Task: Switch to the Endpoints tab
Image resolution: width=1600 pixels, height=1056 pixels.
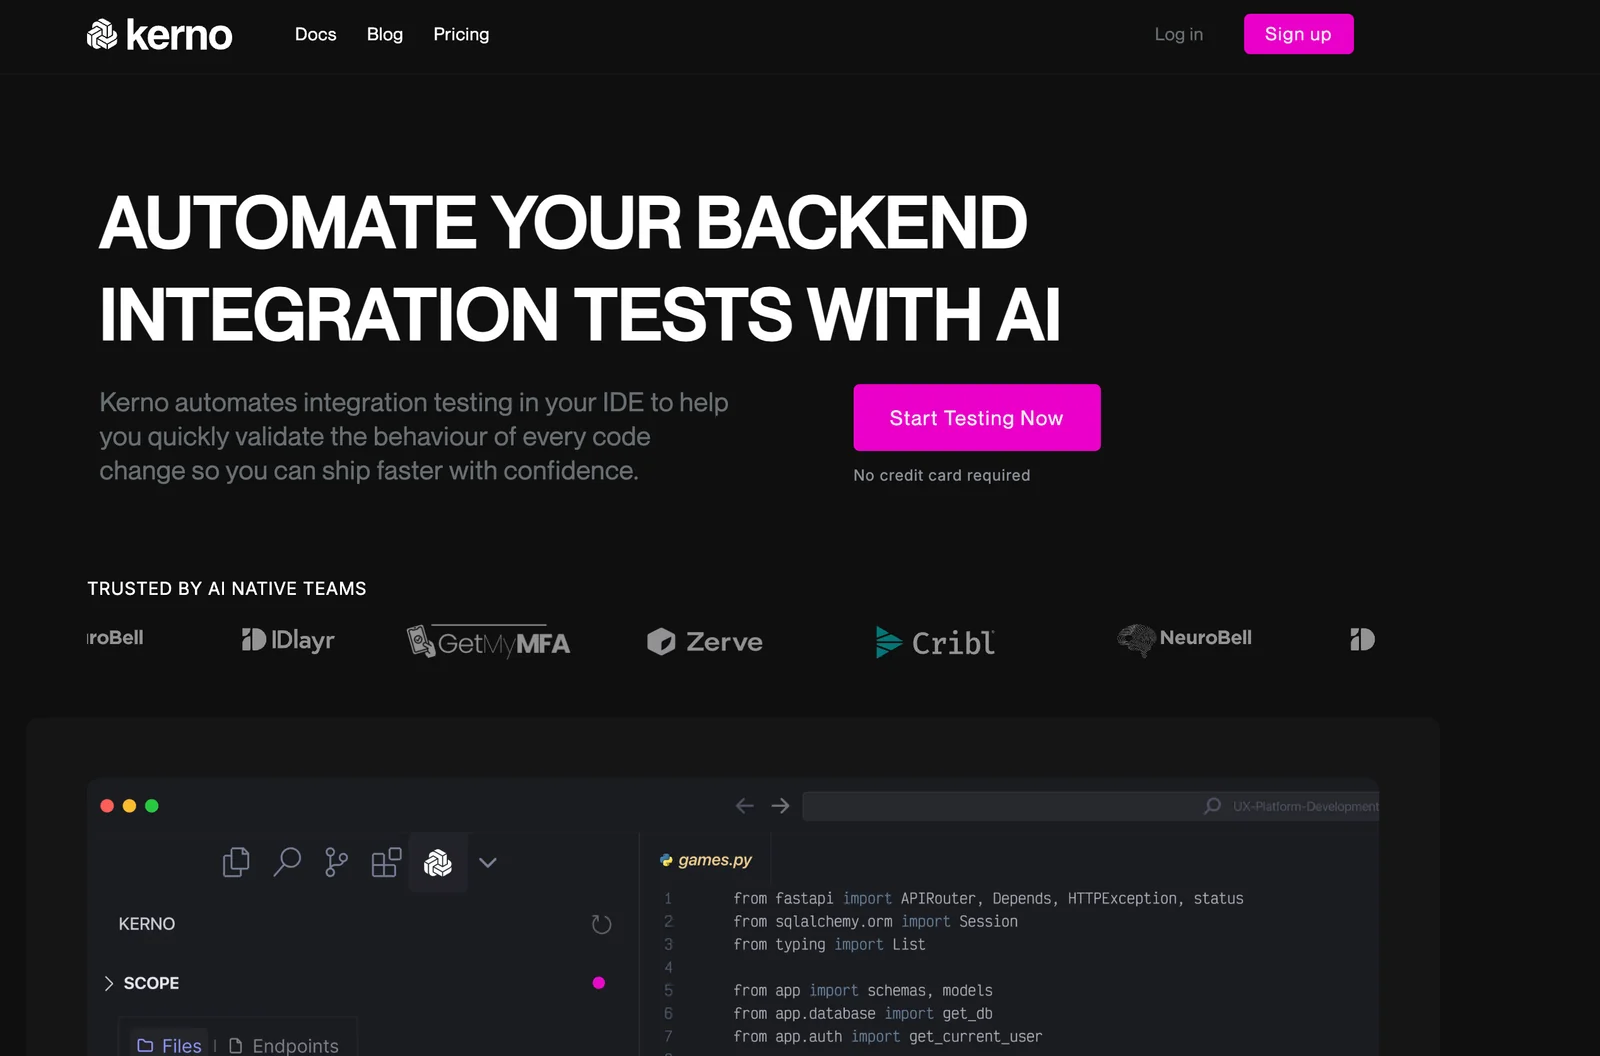Action: point(285,1045)
